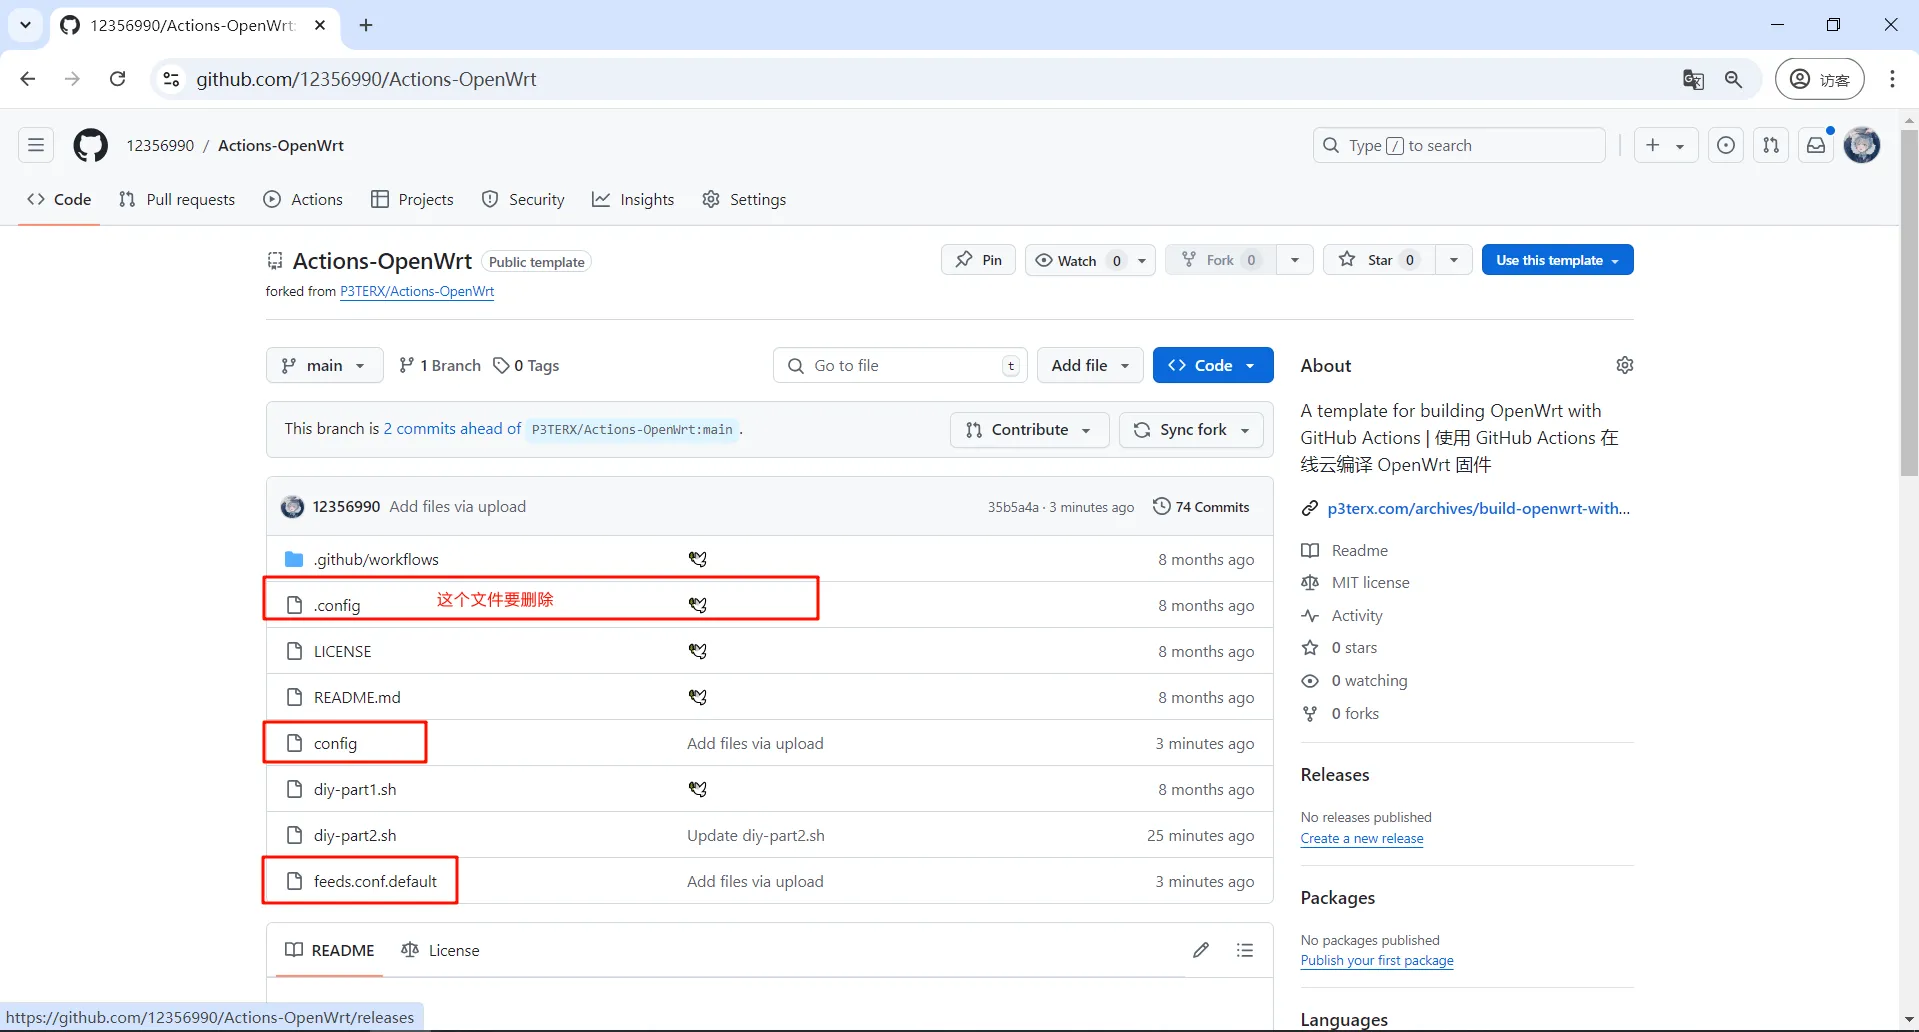
Task: Click the Use this template button
Action: 1556,260
